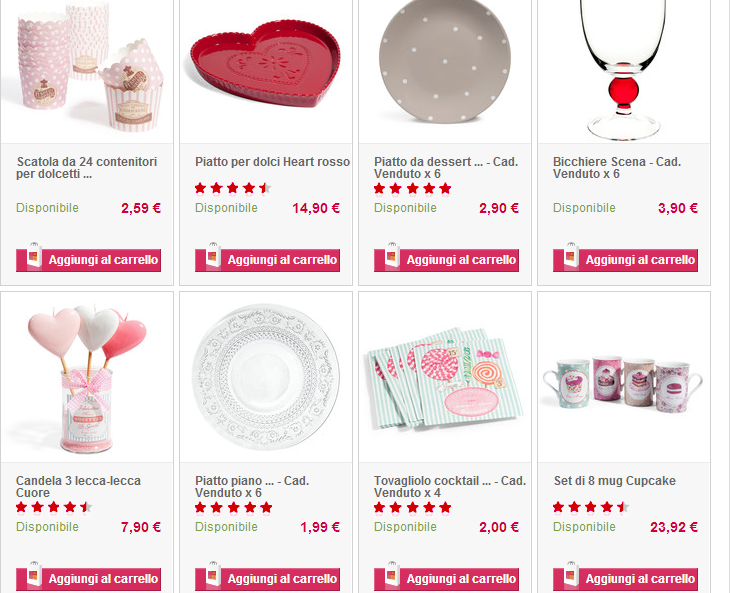The image size is (730, 593).
Task: Click shopping bag icon for cupcake containers box
Action: [x=34, y=255]
